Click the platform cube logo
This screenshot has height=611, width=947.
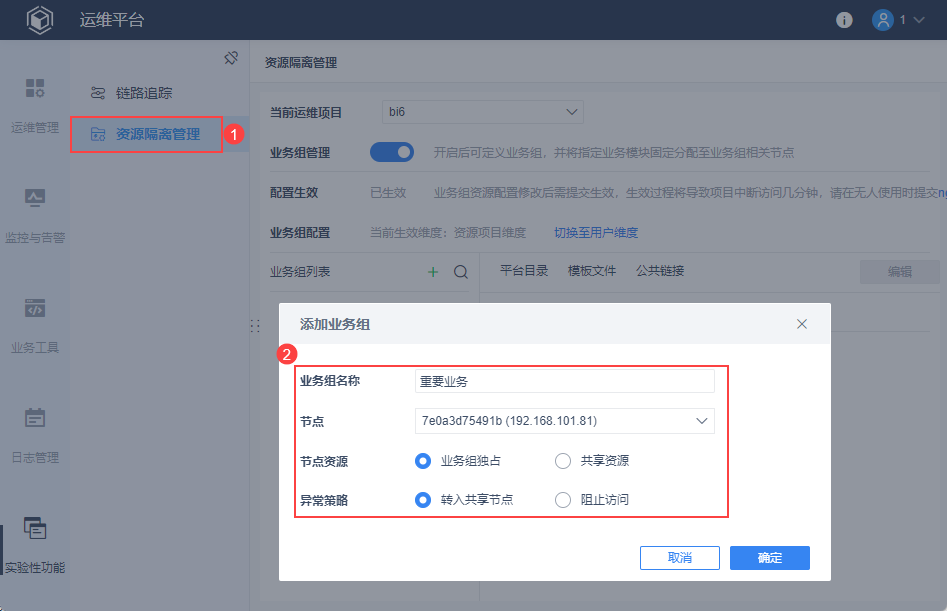[x=40, y=20]
